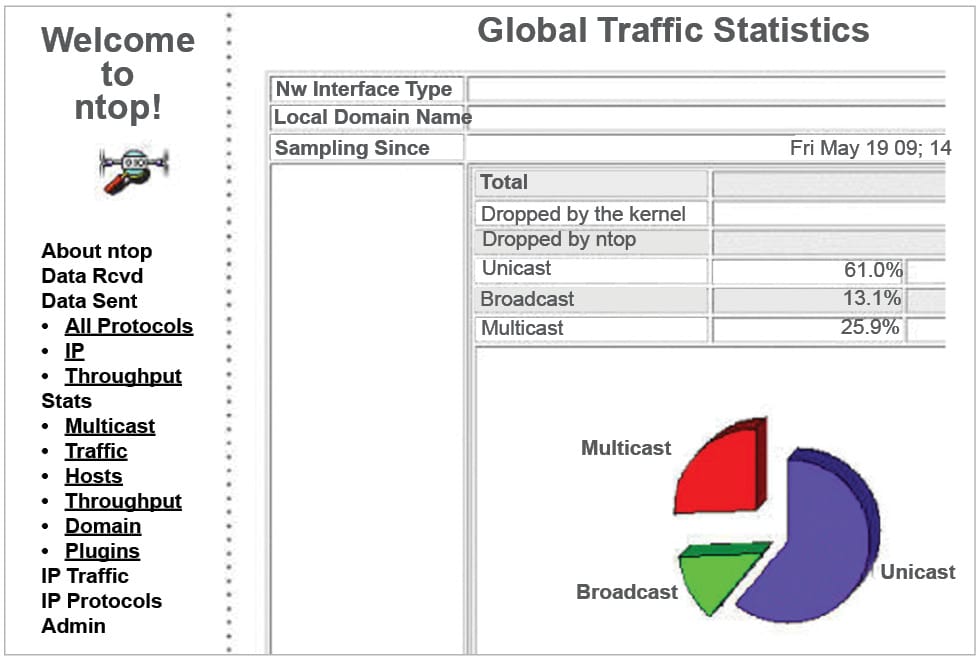Open the Plugins link

tap(102, 551)
